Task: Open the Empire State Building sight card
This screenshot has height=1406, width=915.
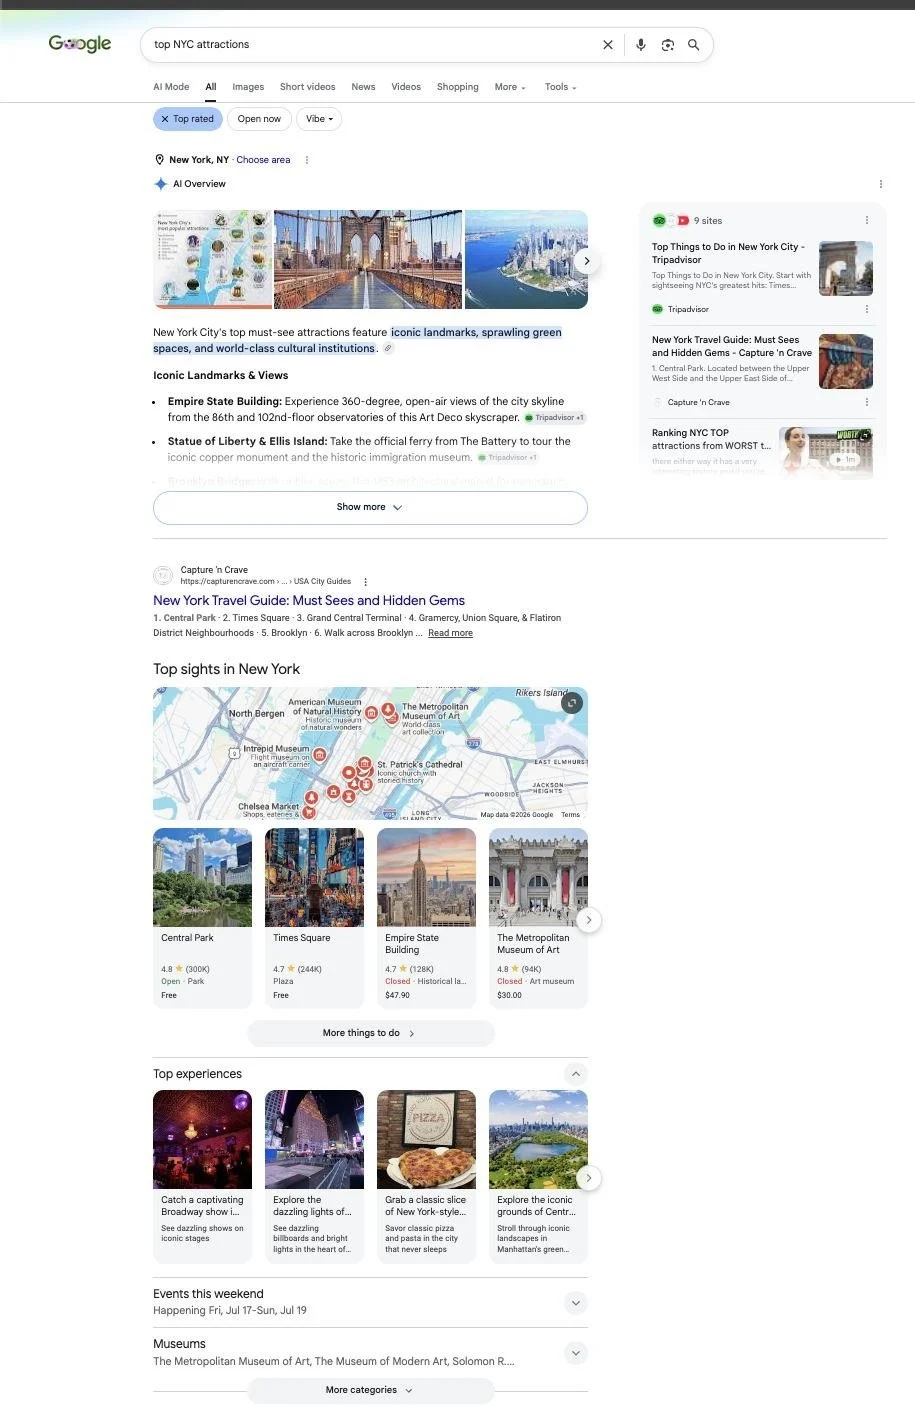Action: 426,918
